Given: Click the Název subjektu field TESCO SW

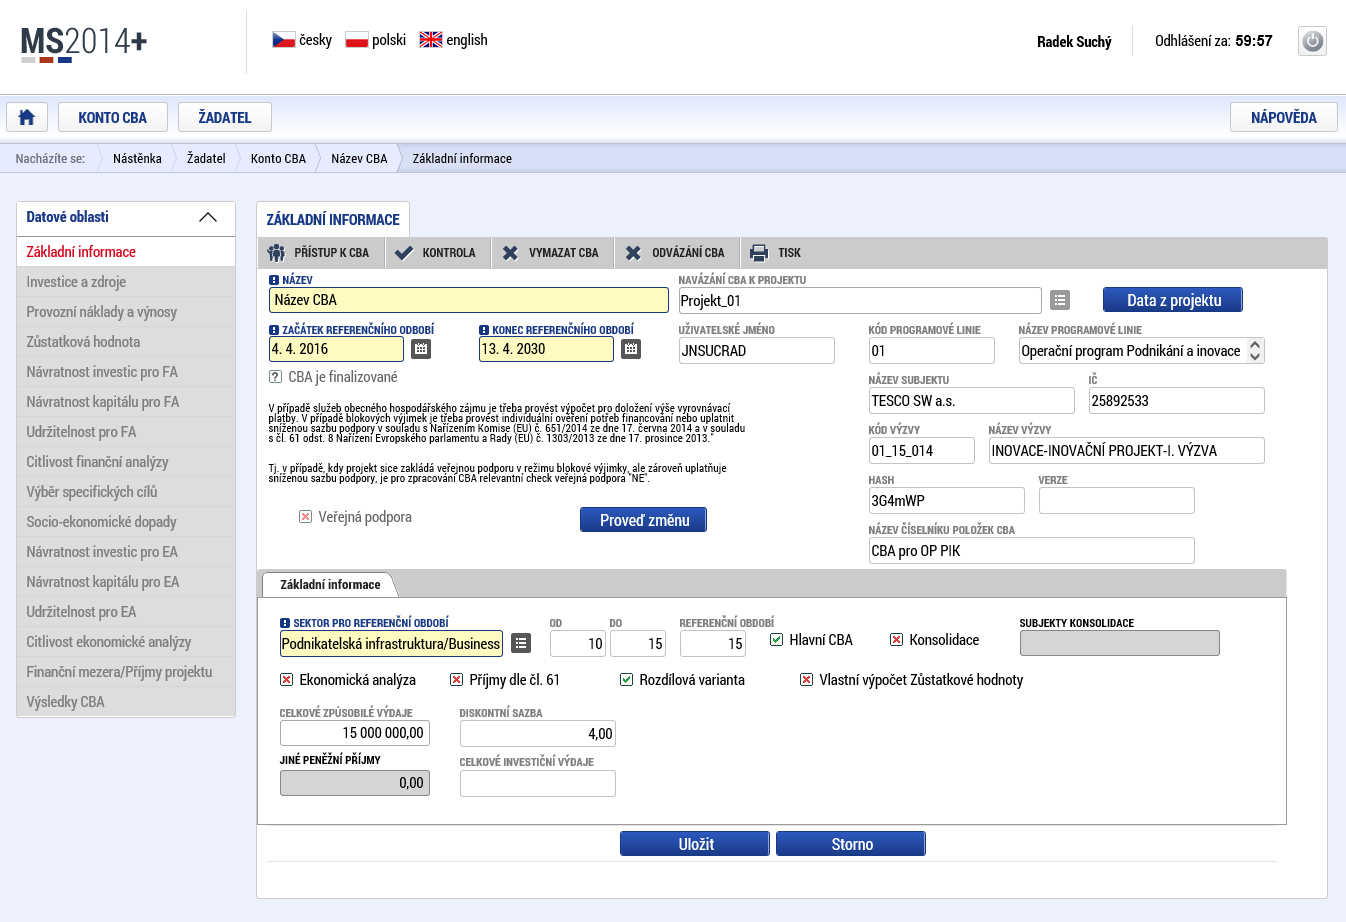Looking at the screenshot, I should (x=972, y=400).
